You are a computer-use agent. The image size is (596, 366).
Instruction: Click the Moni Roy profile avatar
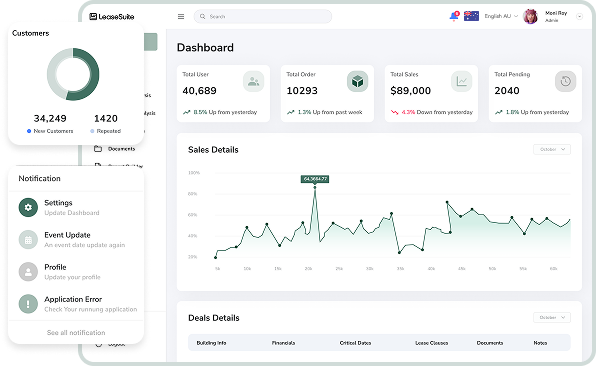click(x=530, y=16)
